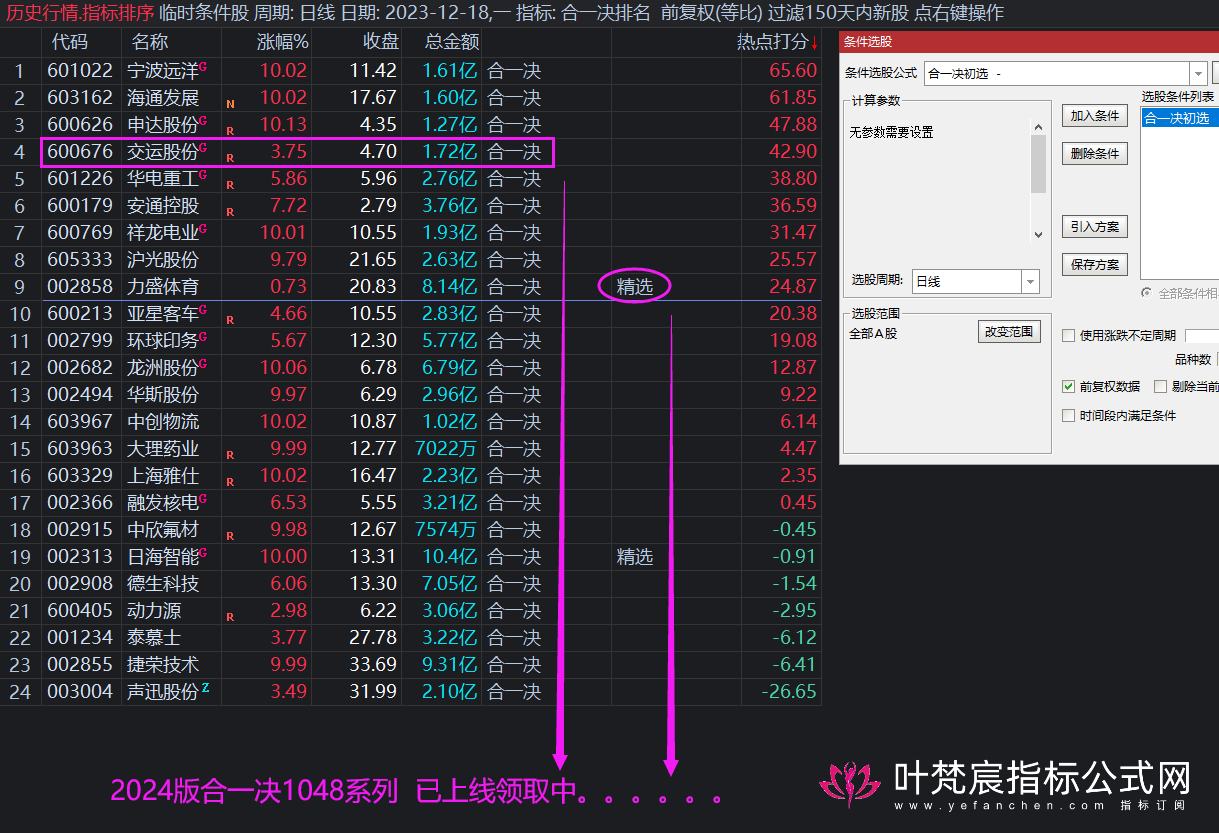Click amount 8.14亿 cell

click(x=449, y=287)
